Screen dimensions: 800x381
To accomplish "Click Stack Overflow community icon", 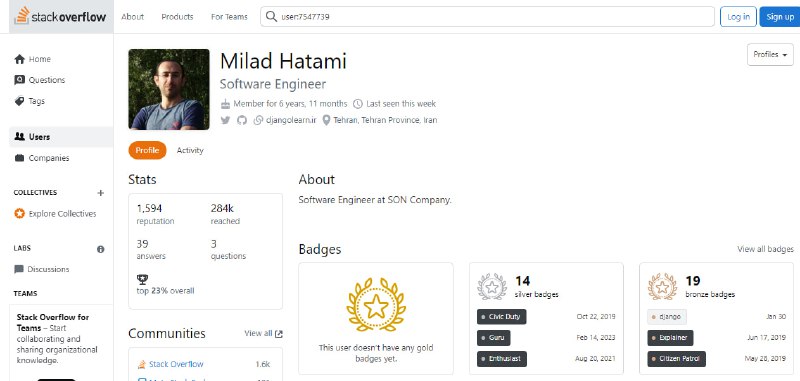I will click(x=142, y=364).
